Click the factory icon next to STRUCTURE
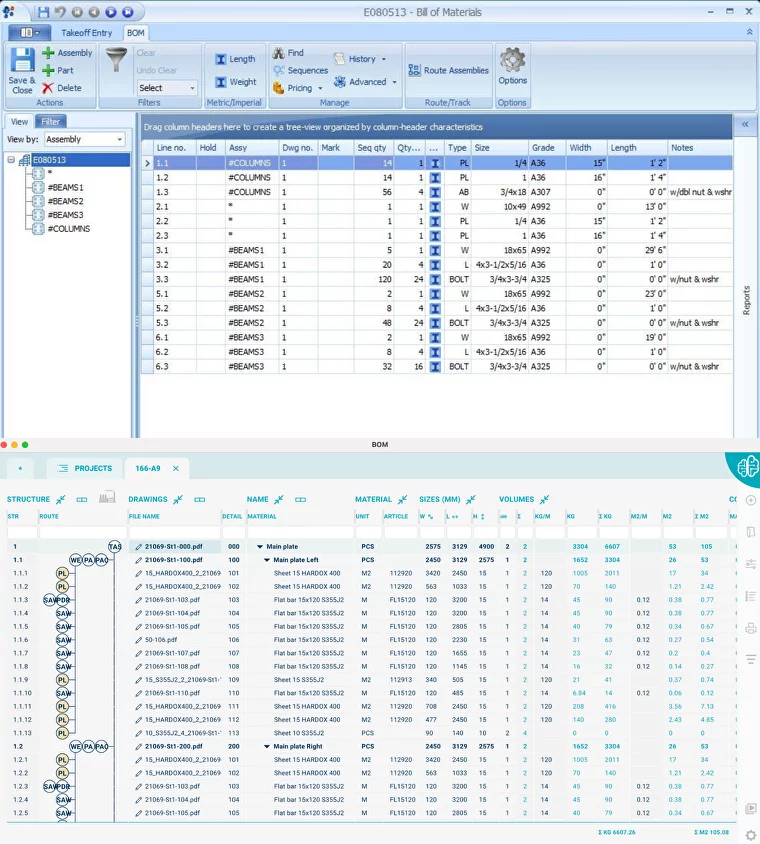 pos(107,498)
